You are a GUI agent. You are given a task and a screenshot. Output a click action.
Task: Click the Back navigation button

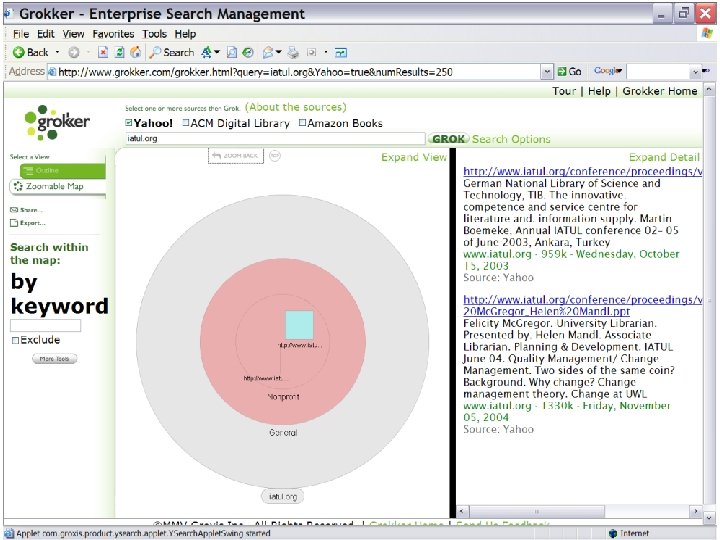(x=31, y=52)
